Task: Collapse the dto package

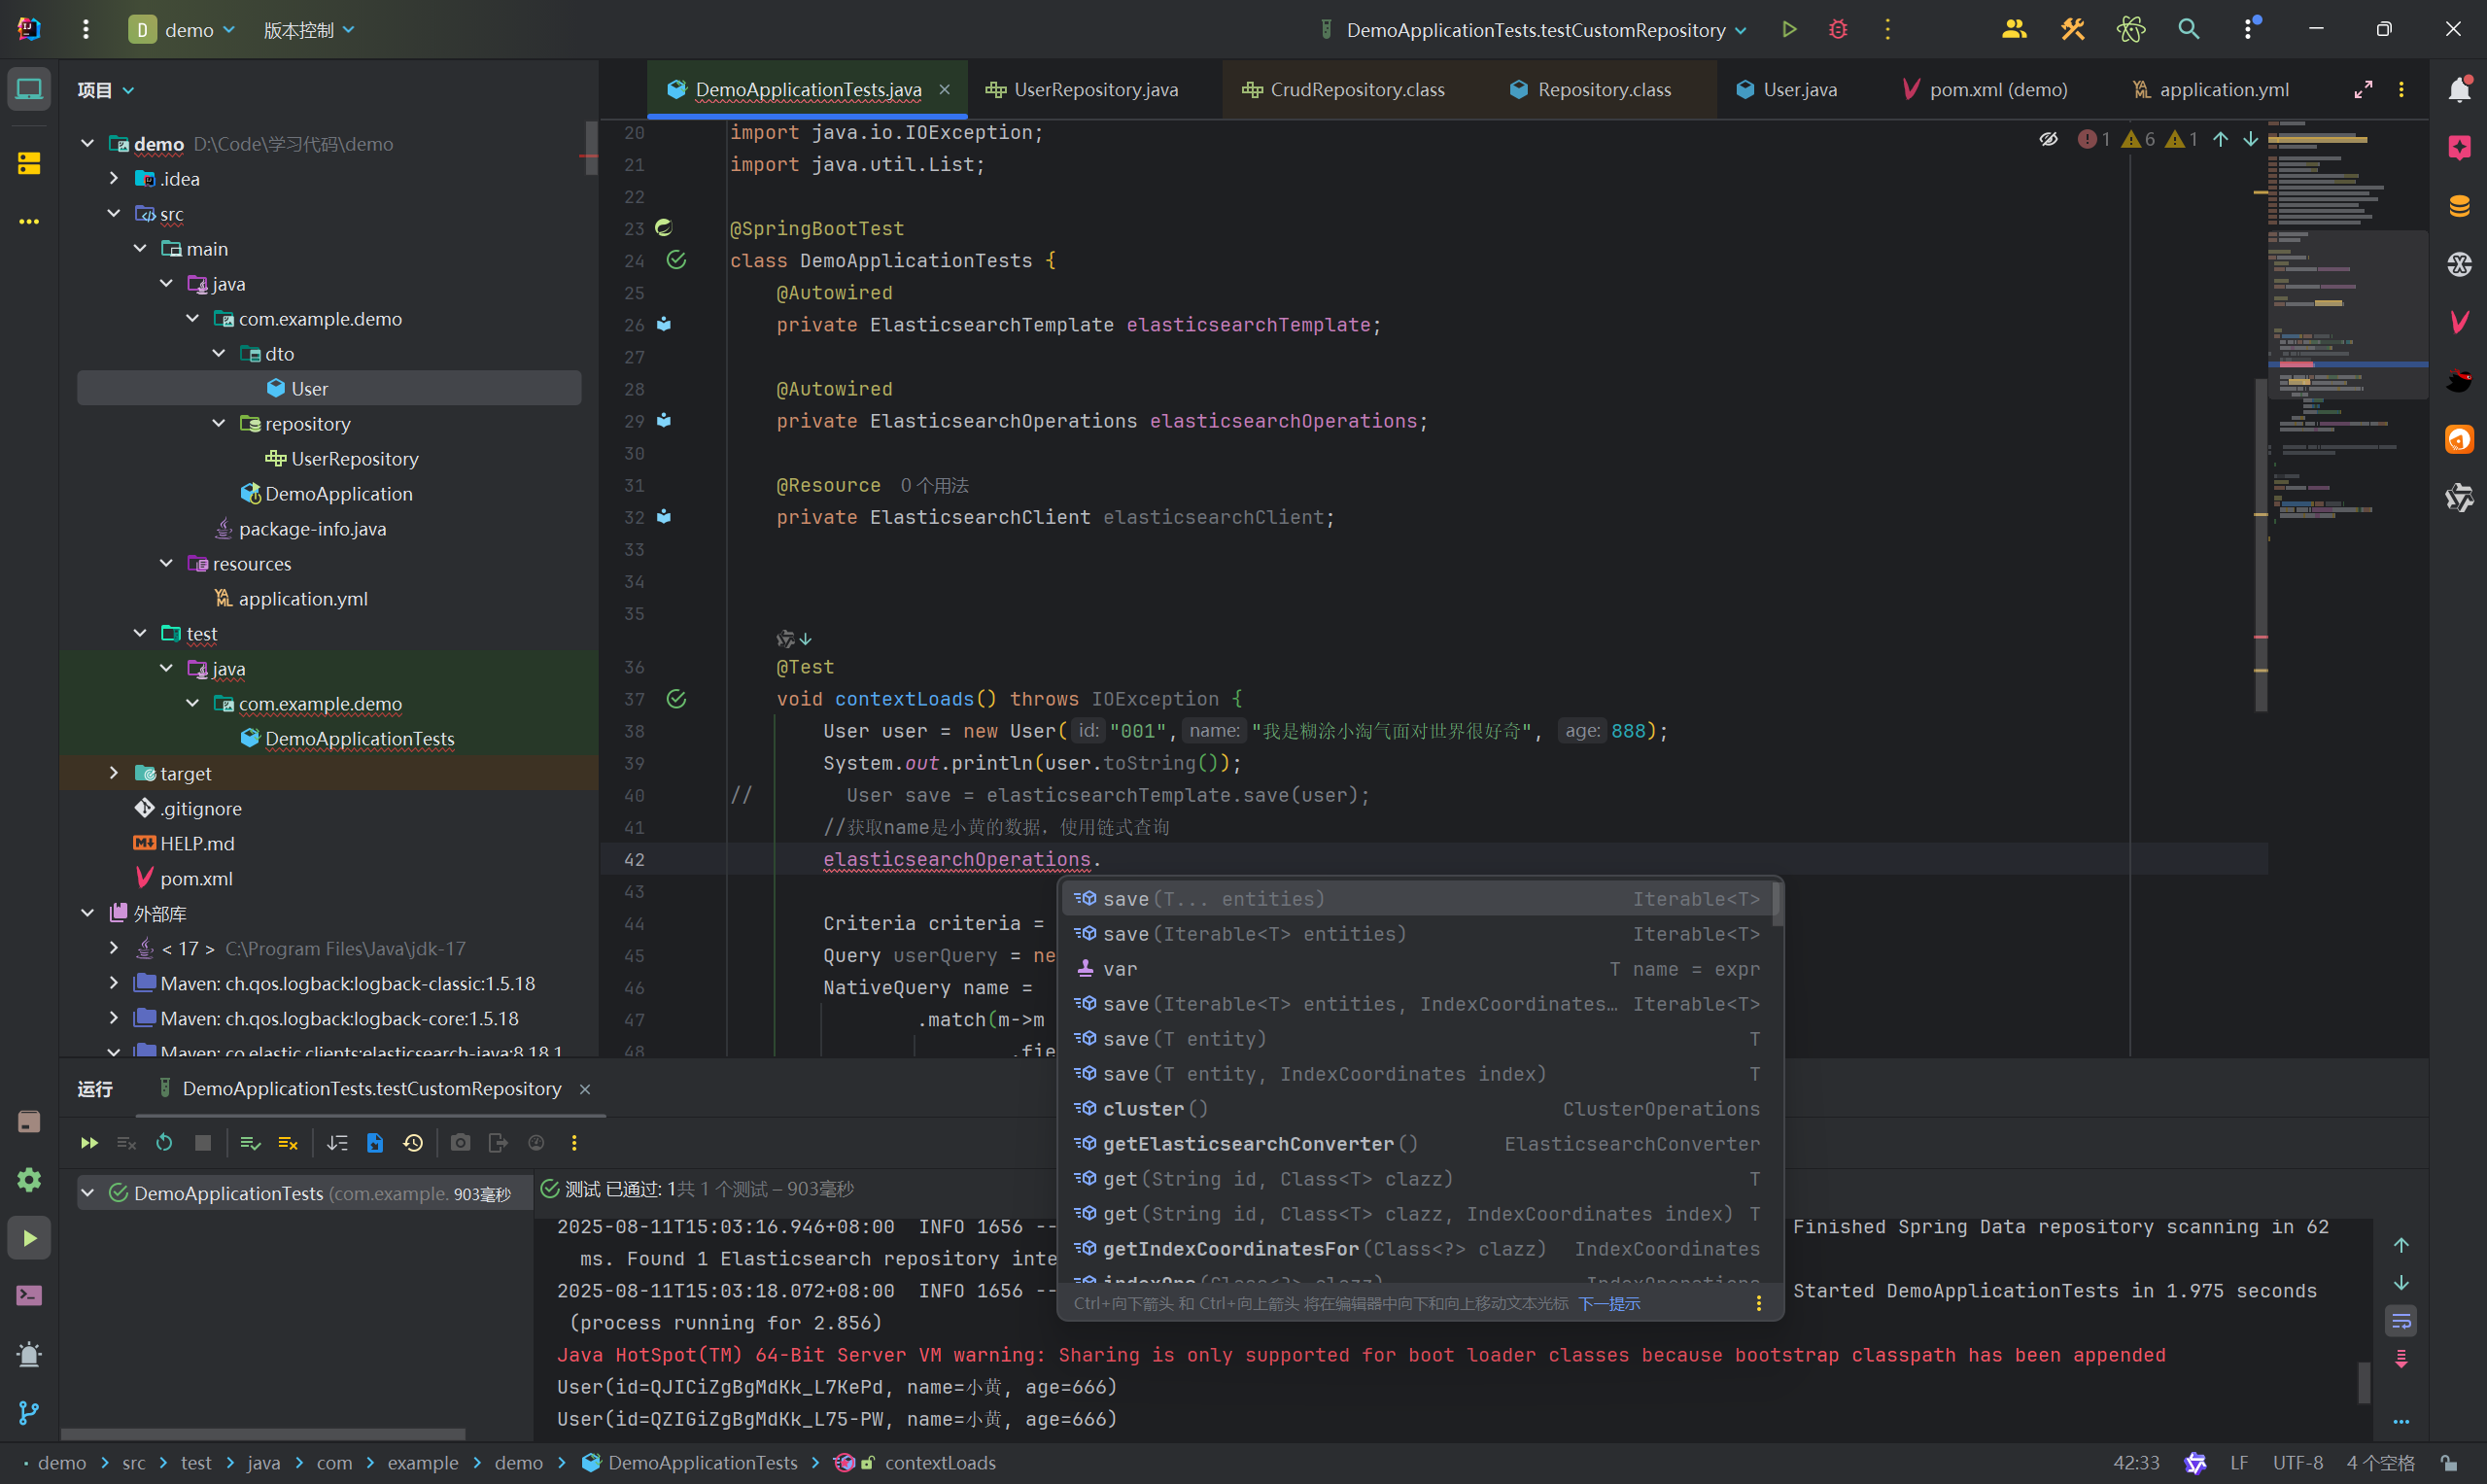Action: (219, 353)
